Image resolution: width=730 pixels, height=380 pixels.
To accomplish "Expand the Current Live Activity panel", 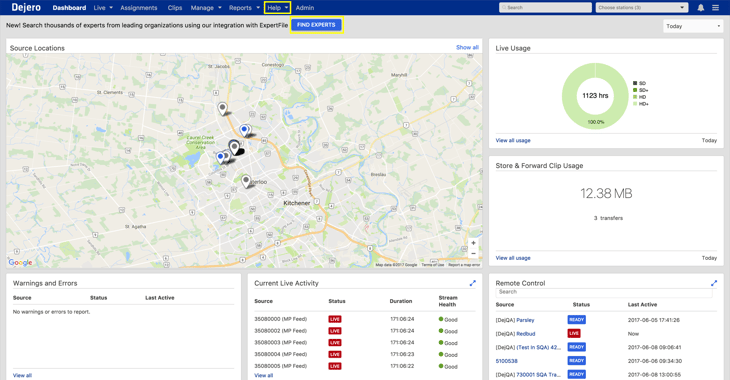I will click(473, 283).
